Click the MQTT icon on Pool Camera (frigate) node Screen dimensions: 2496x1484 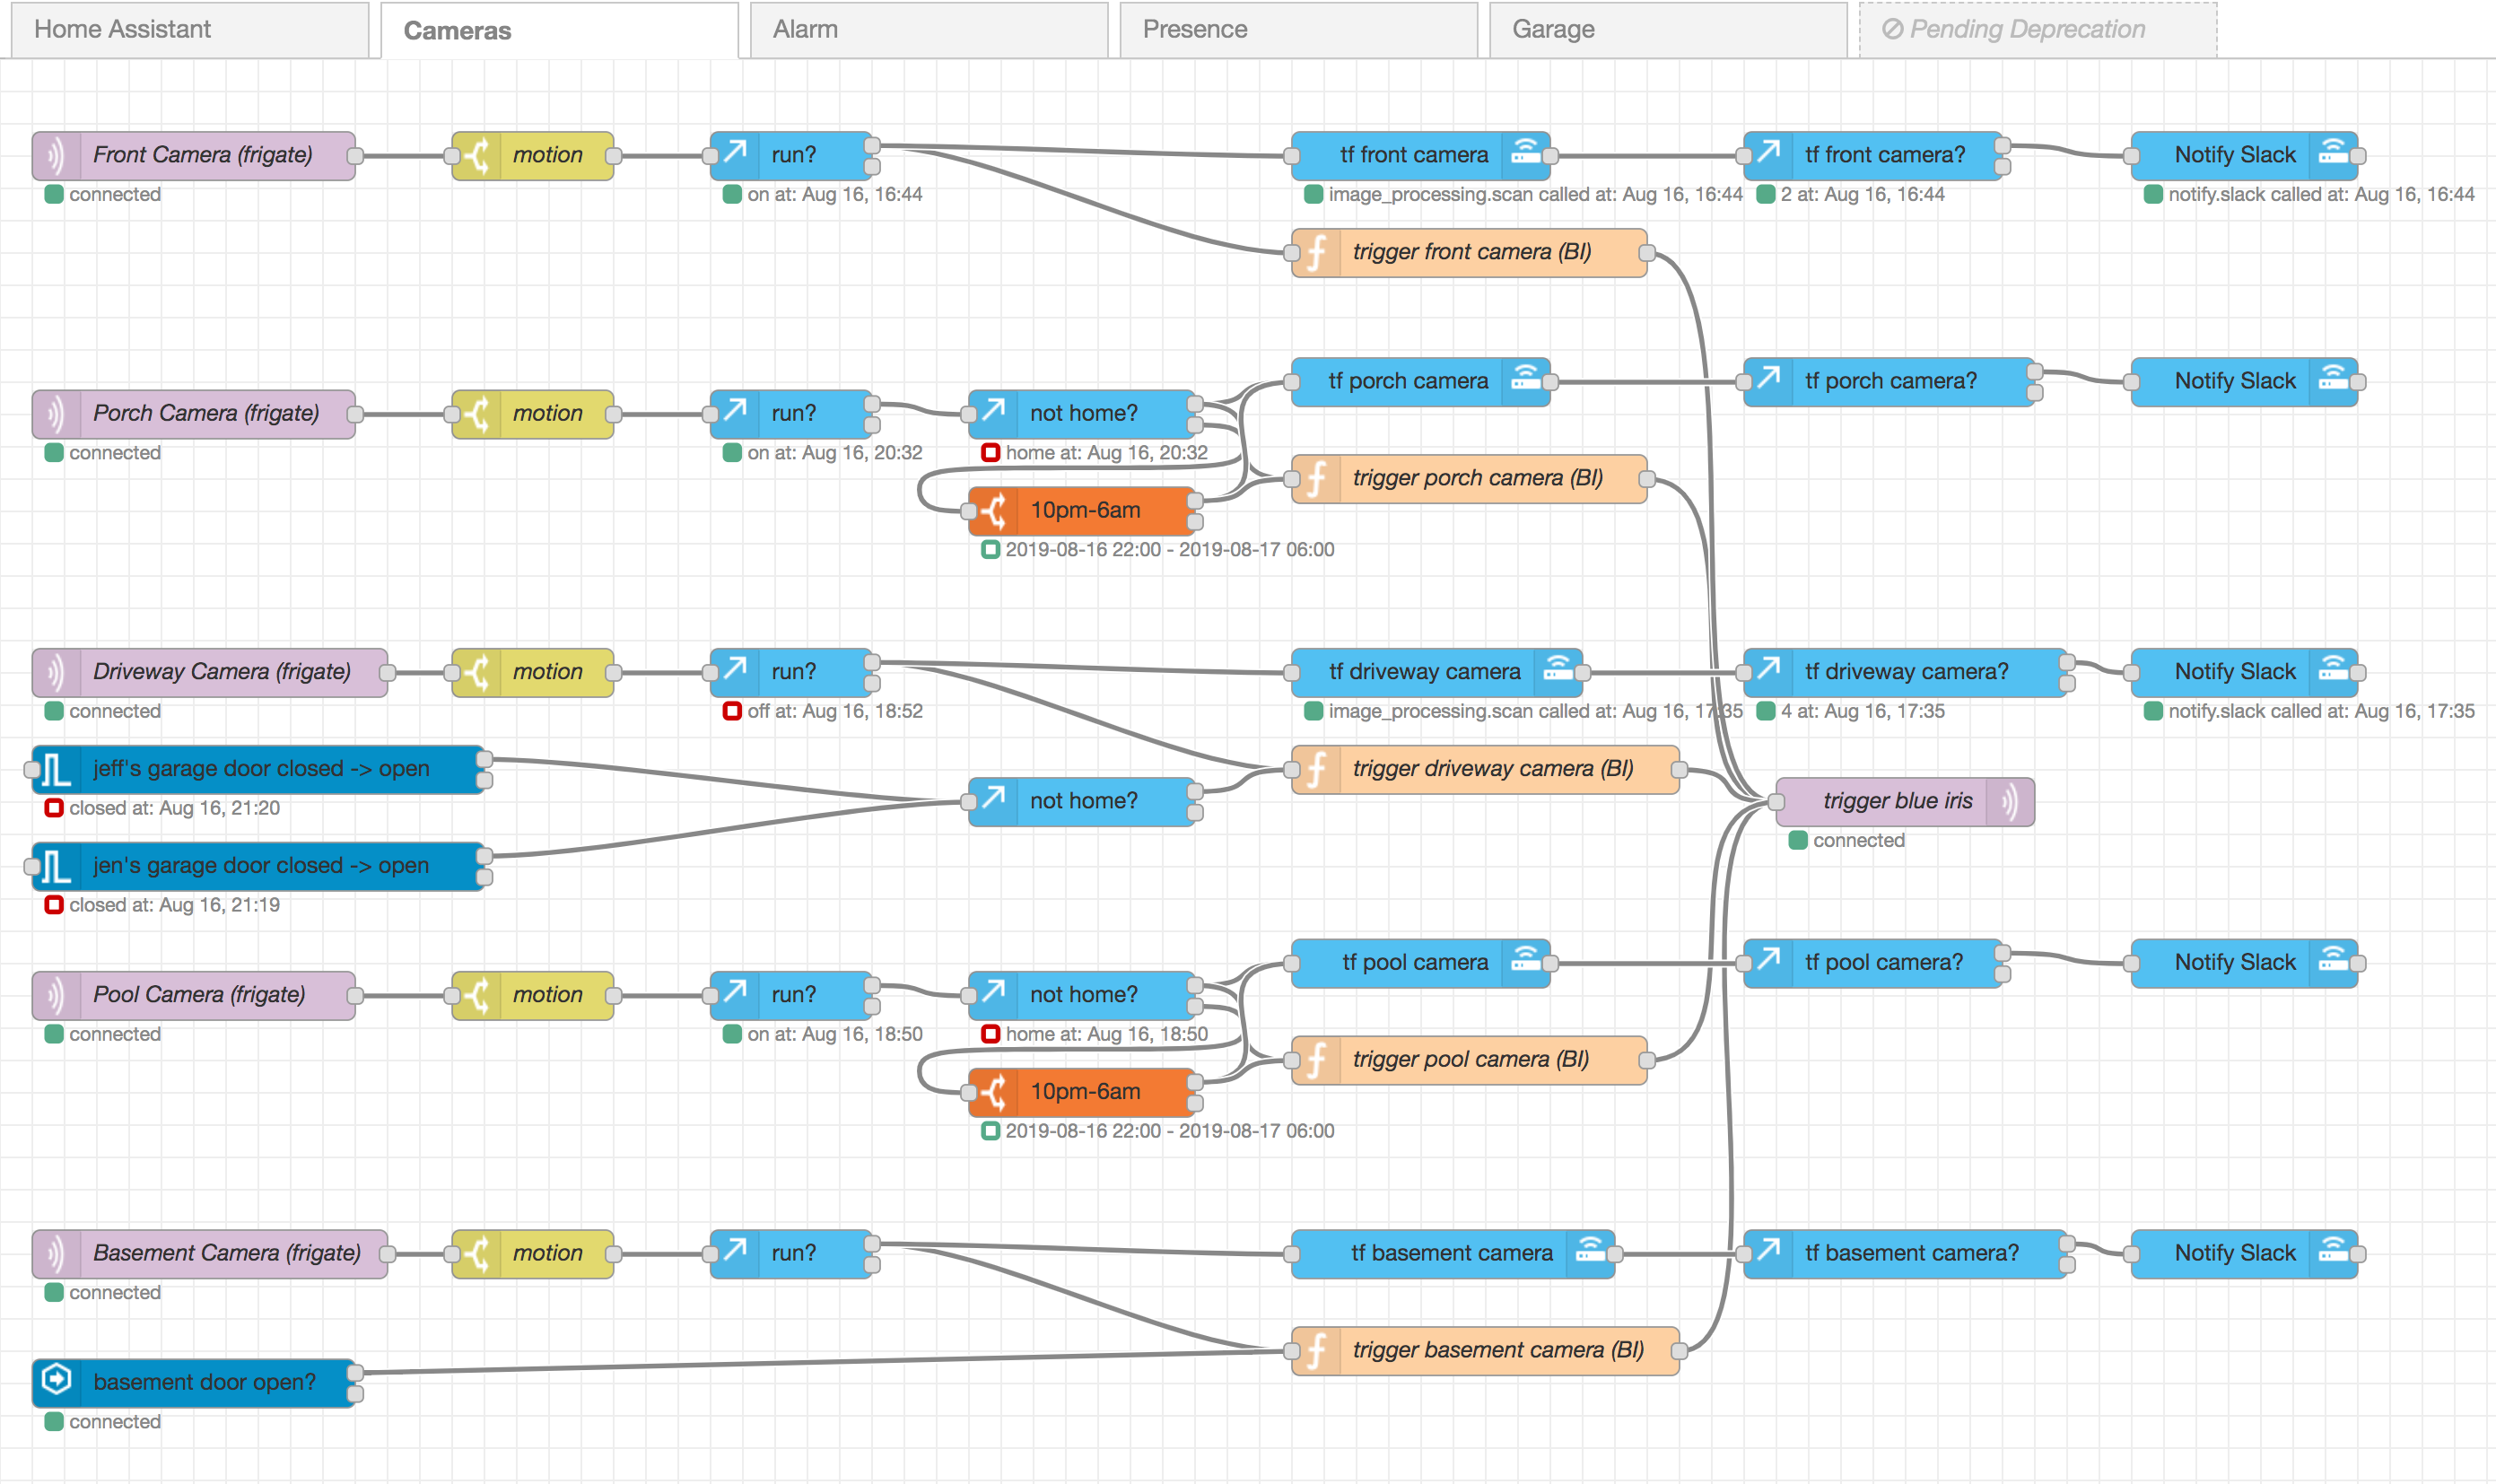55,996
